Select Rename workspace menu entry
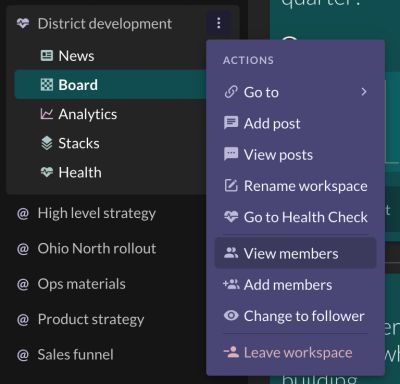 [295, 186]
